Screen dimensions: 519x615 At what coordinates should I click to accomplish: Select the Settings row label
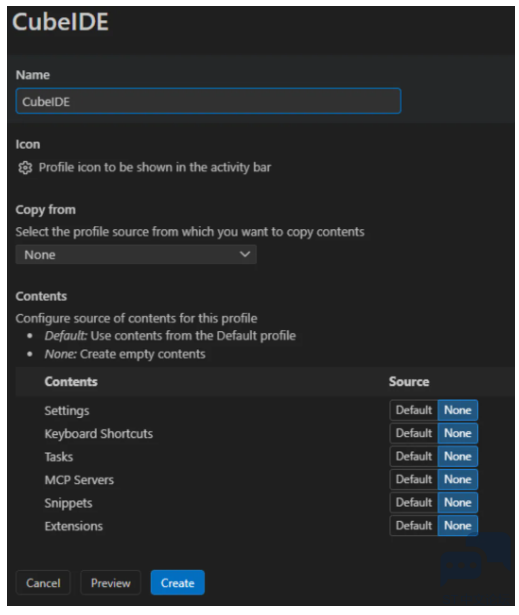pos(67,411)
